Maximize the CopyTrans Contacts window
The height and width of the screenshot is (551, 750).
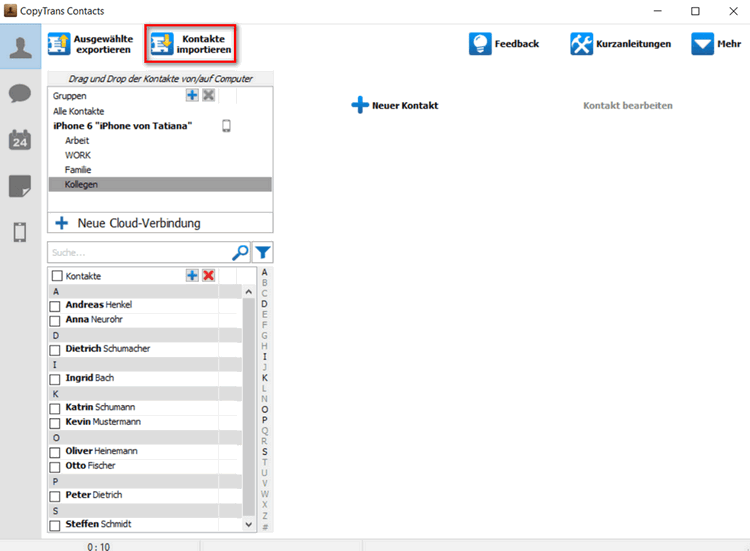[695, 11]
